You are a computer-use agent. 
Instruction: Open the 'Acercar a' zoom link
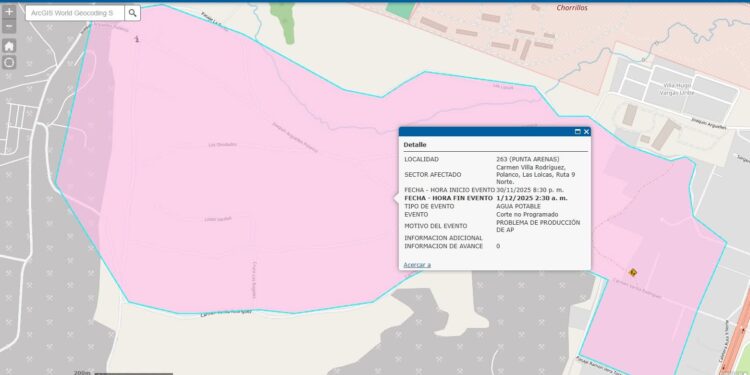point(417,265)
